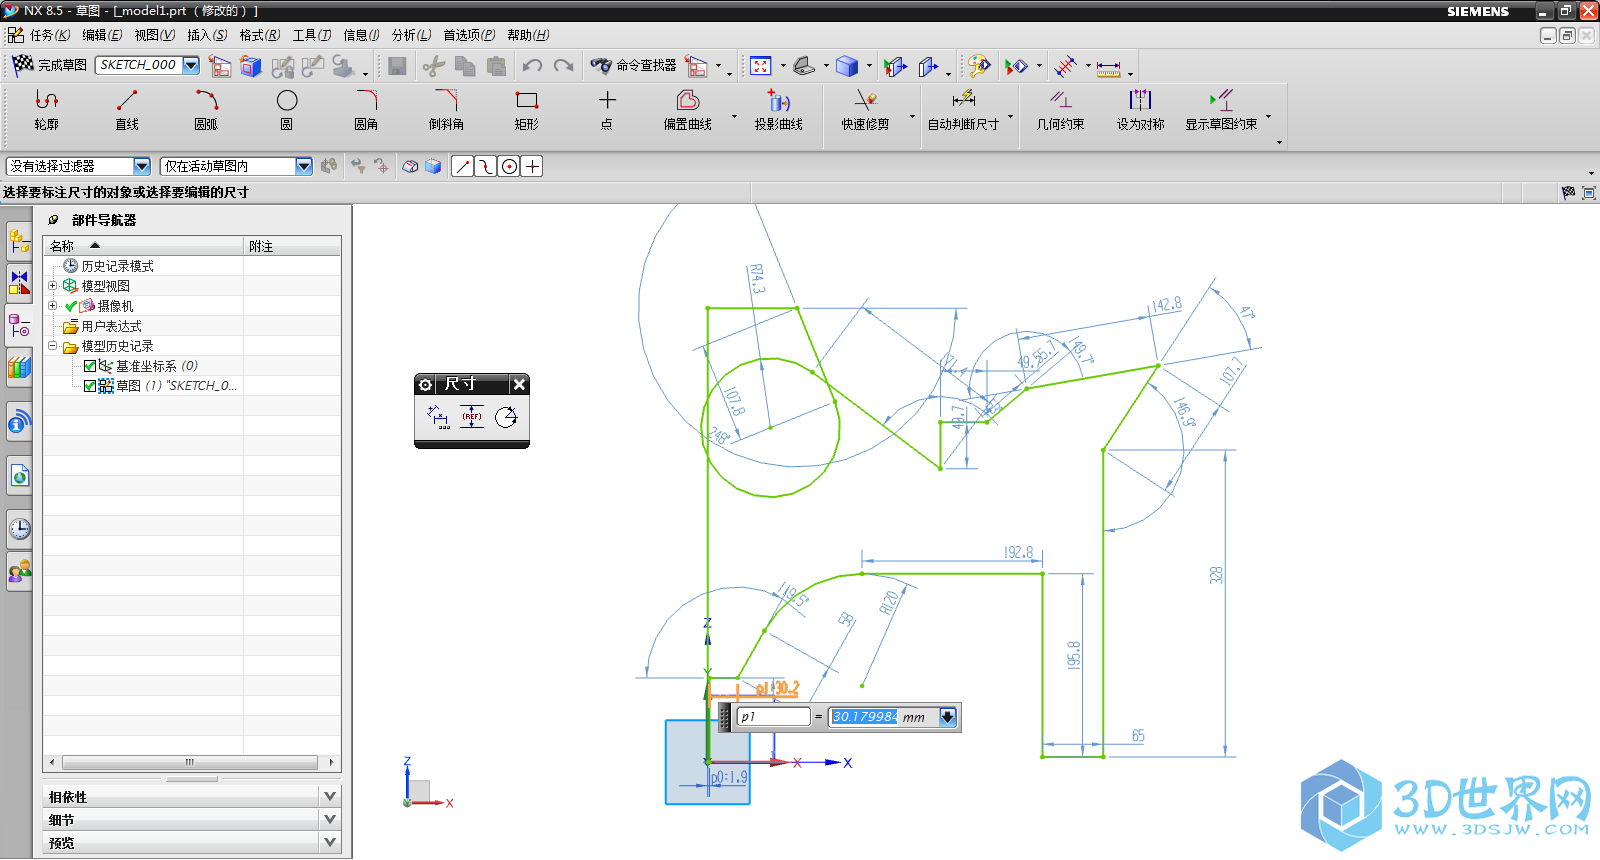Toggle the line snap point option
This screenshot has width=1600, height=860.
pyautogui.click(x=462, y=167)
